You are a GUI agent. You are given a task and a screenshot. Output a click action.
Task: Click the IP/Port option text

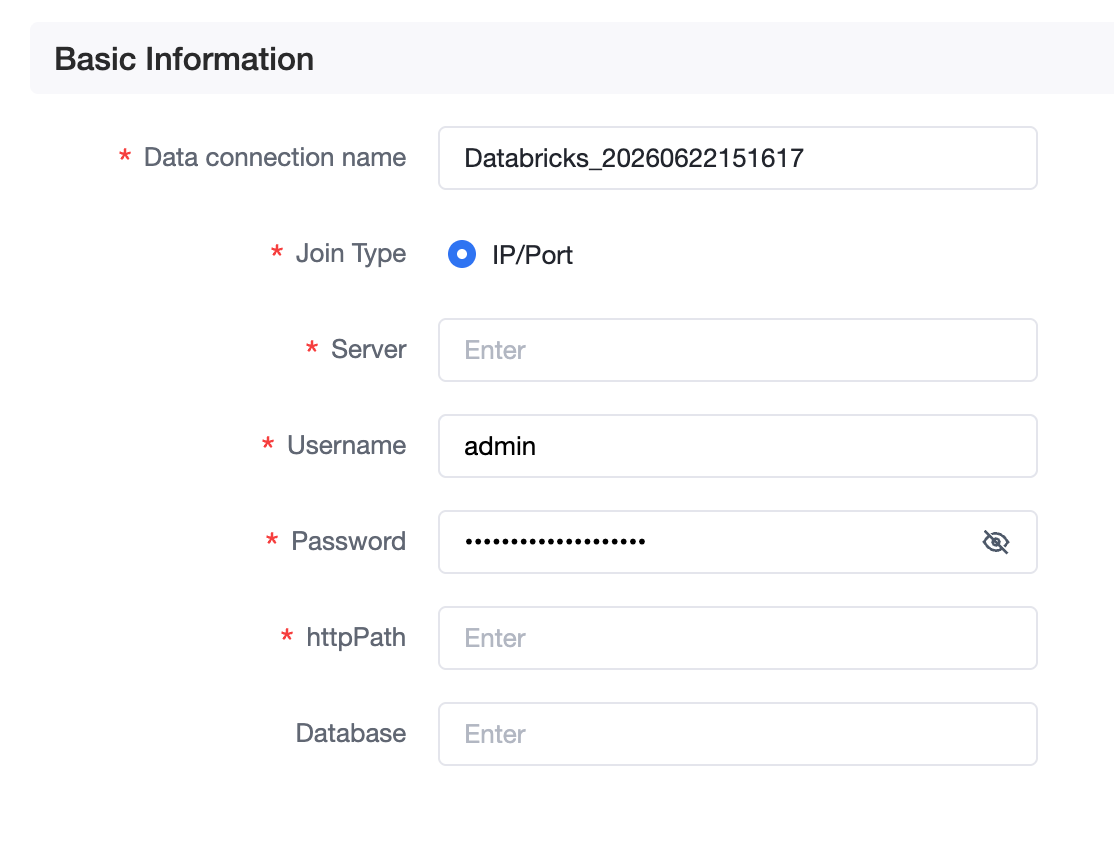[x=532, y=255]
